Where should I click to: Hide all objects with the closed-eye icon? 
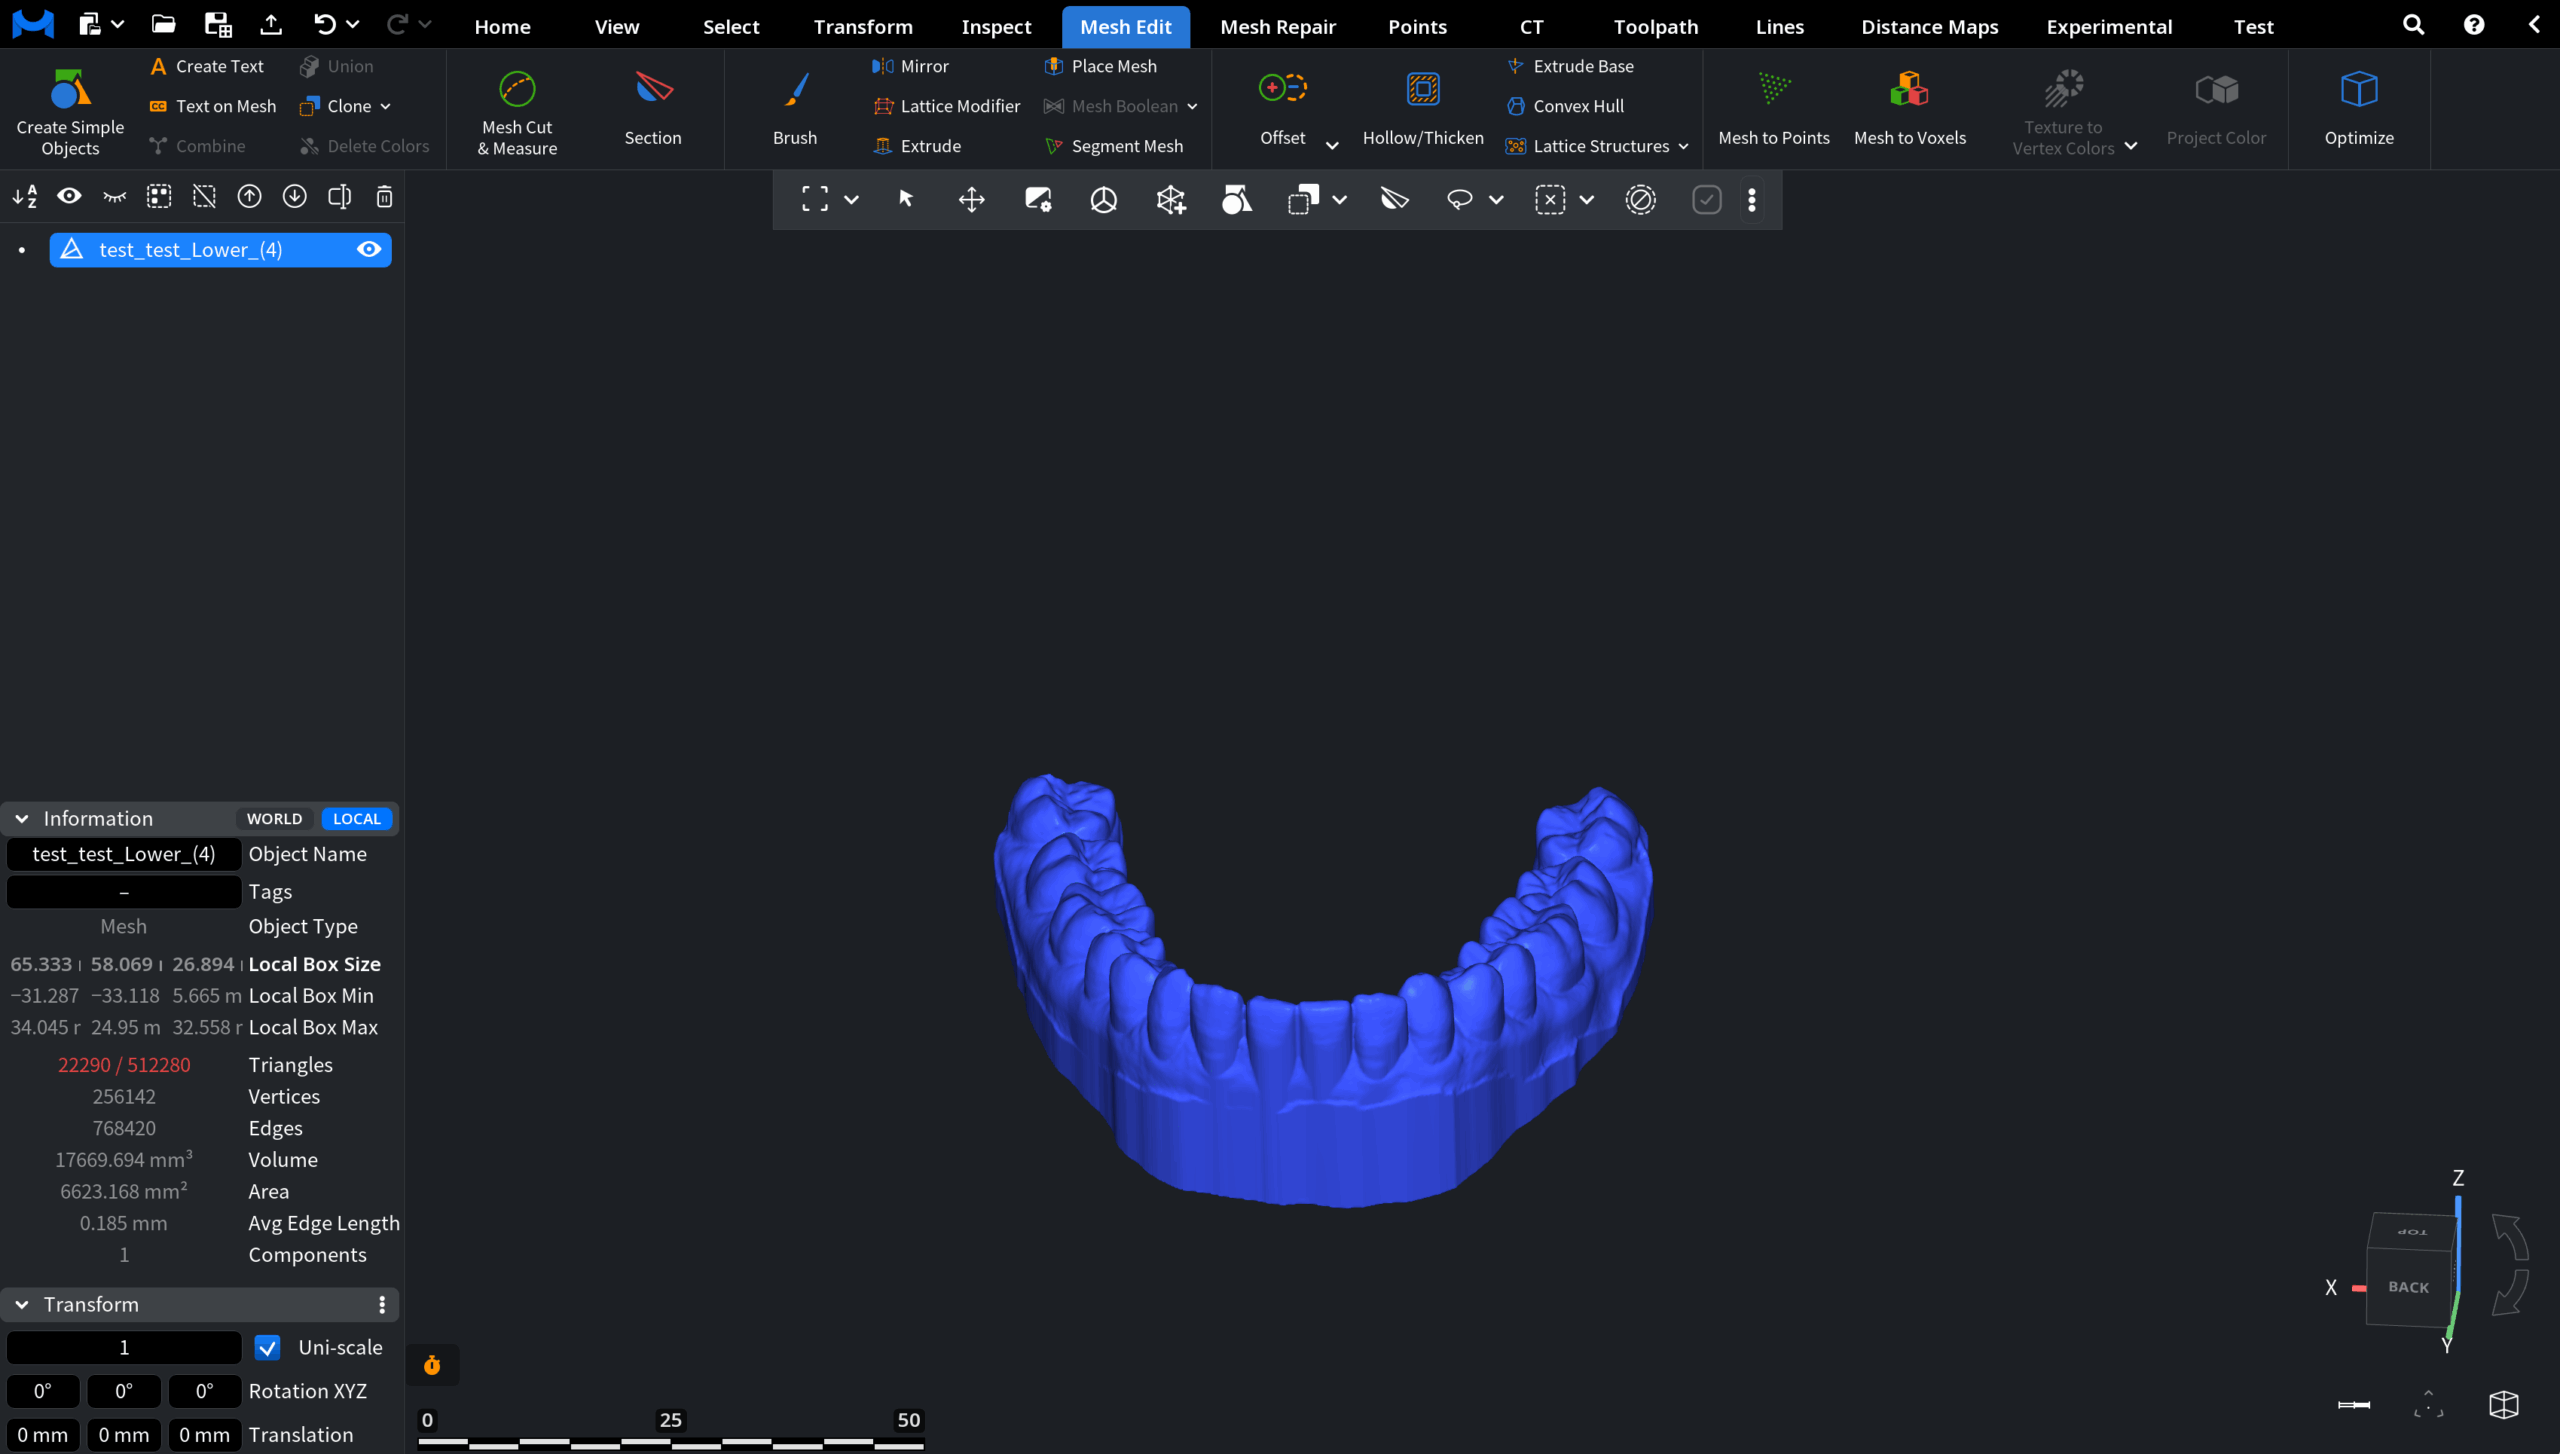113,197
